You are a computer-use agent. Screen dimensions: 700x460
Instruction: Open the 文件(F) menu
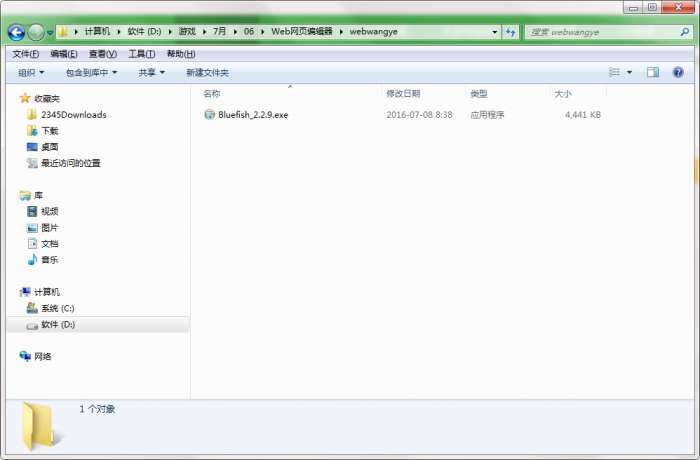coord(25,54)
